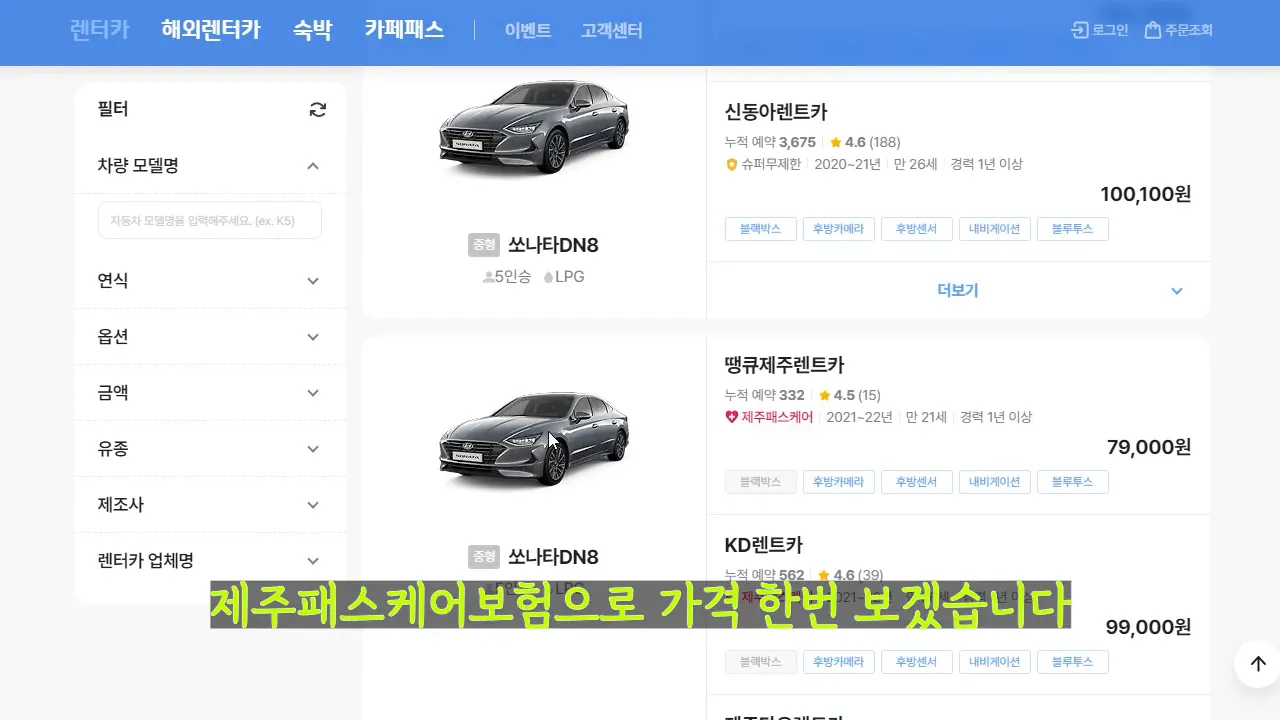Expand 더보기 to show more rental companies

[958, 290]
